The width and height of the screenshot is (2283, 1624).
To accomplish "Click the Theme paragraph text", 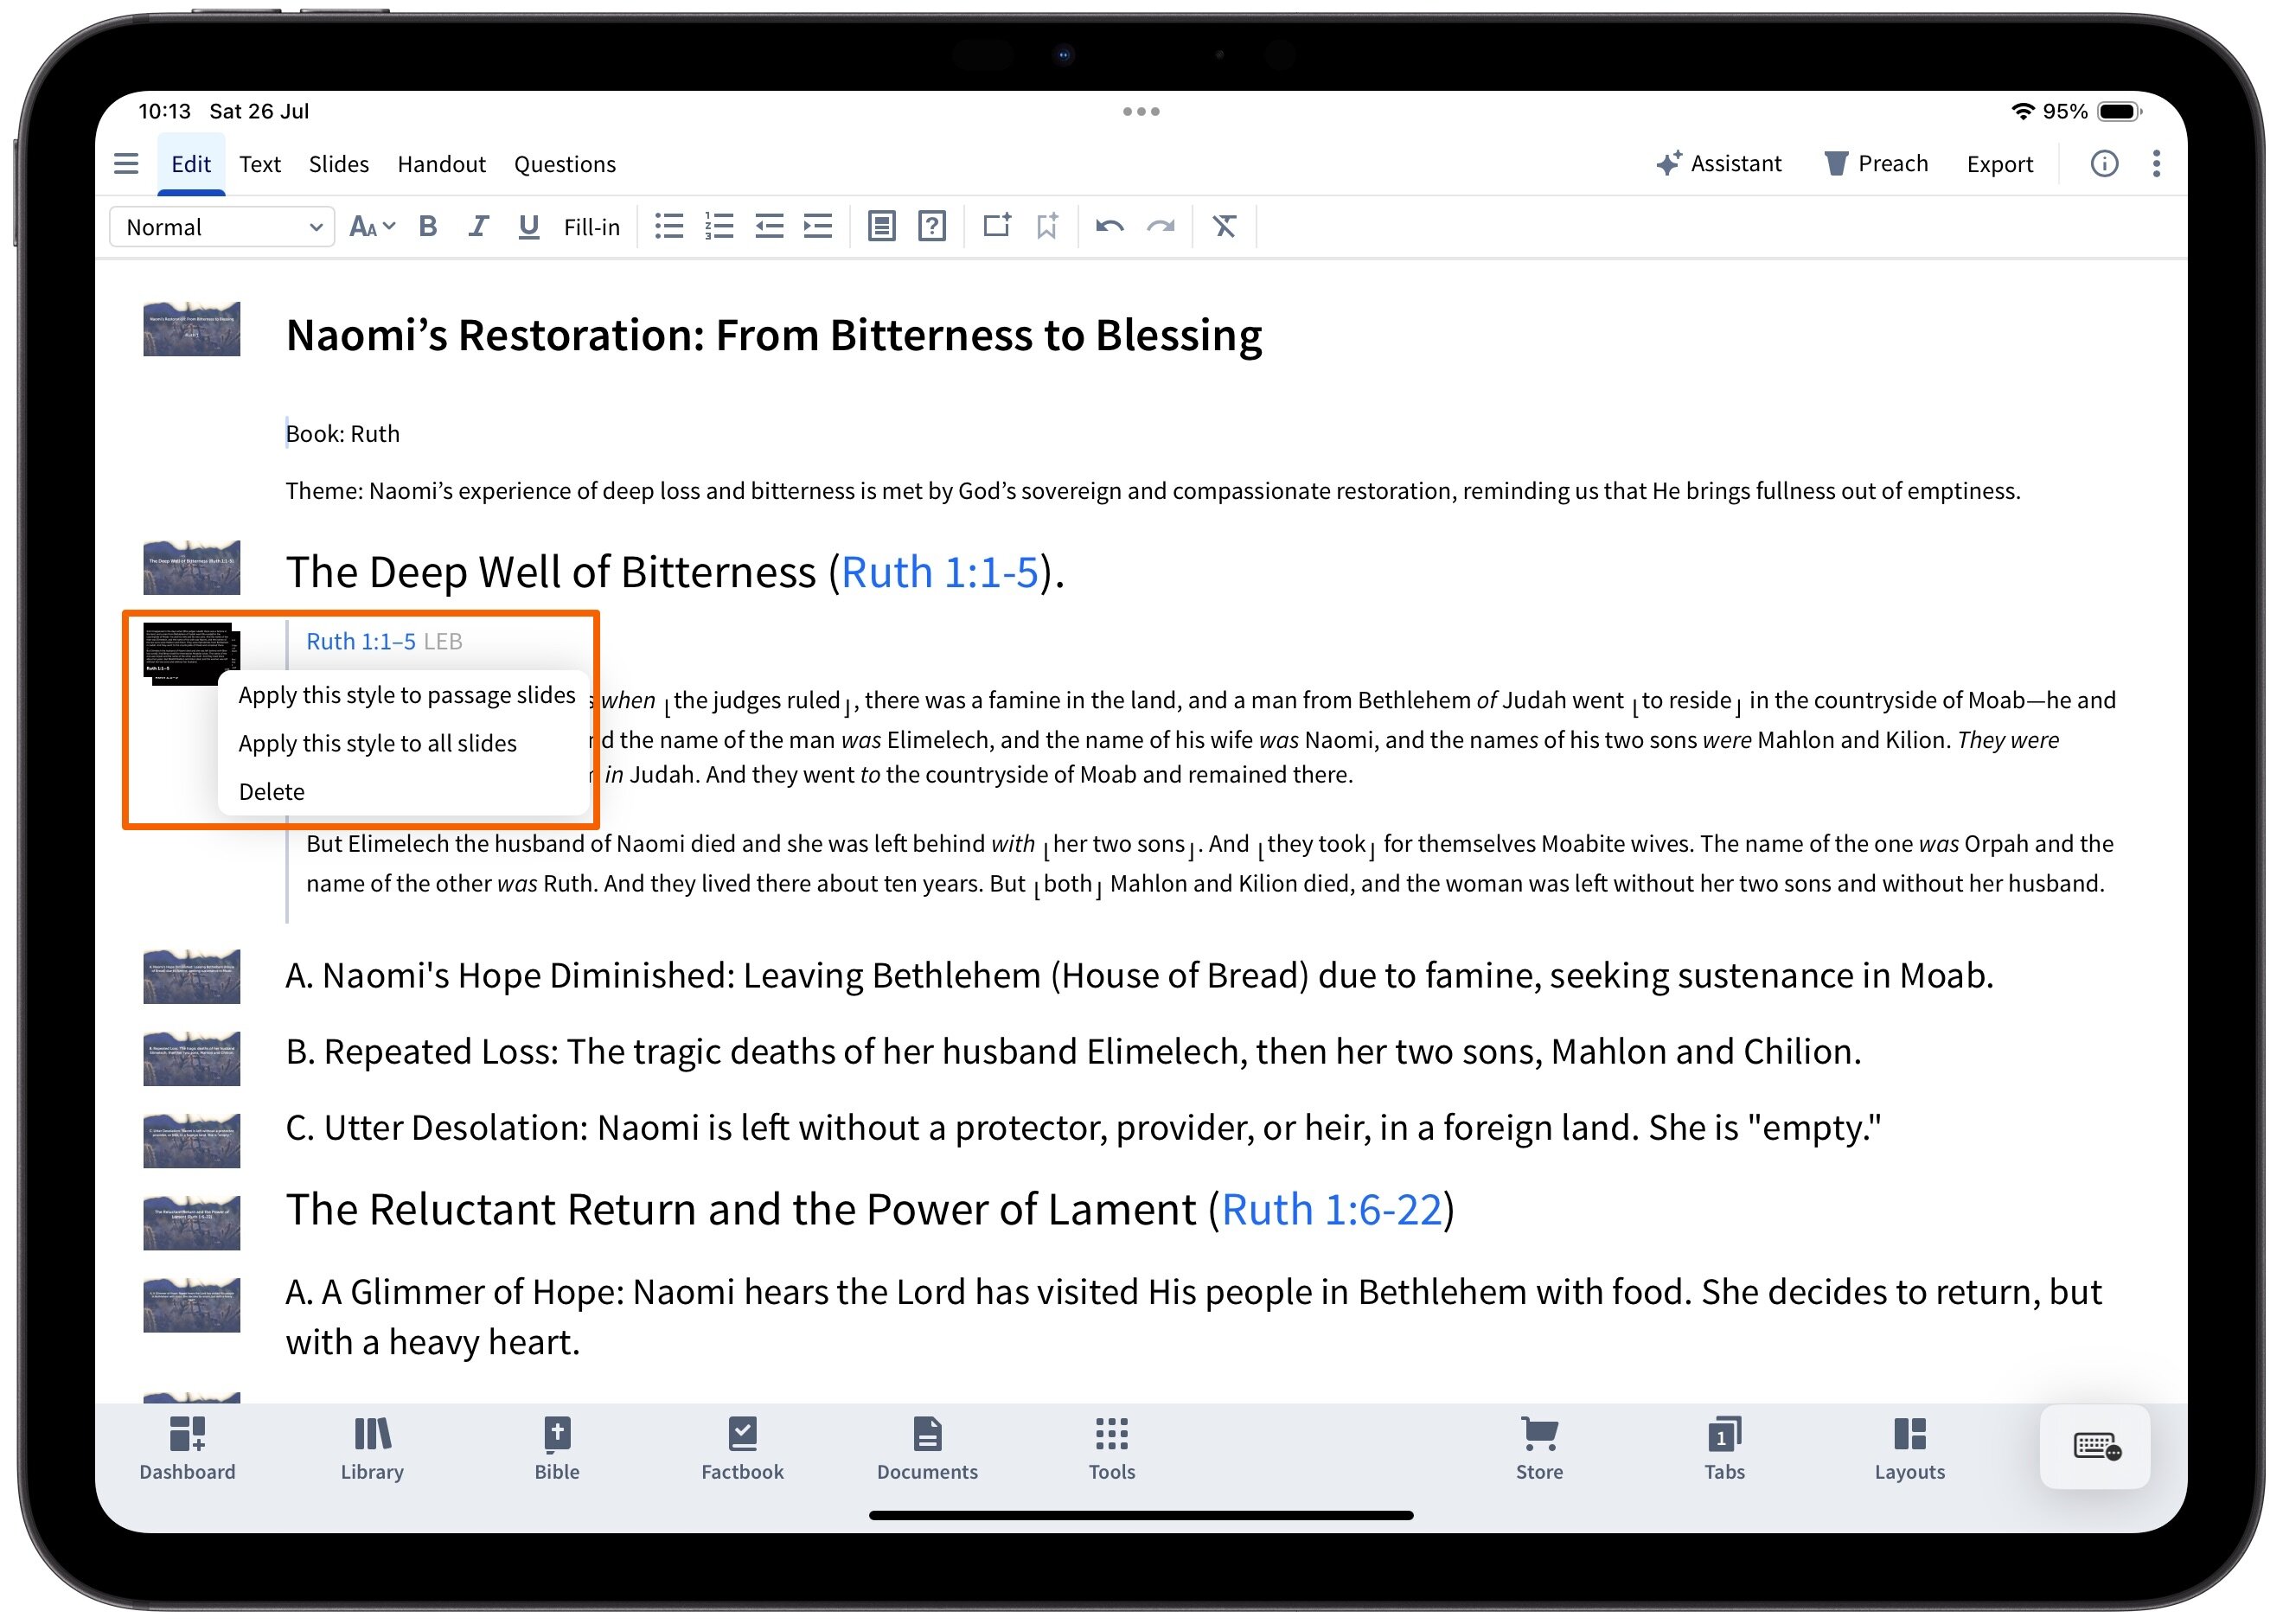I will click(x=1152, y=491).
